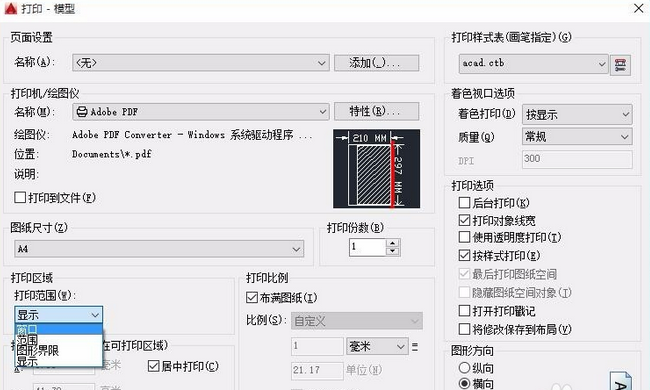Viewport: 650px width, 390px height.
Task: Decrease the number of copies
Action: (393, 251)
